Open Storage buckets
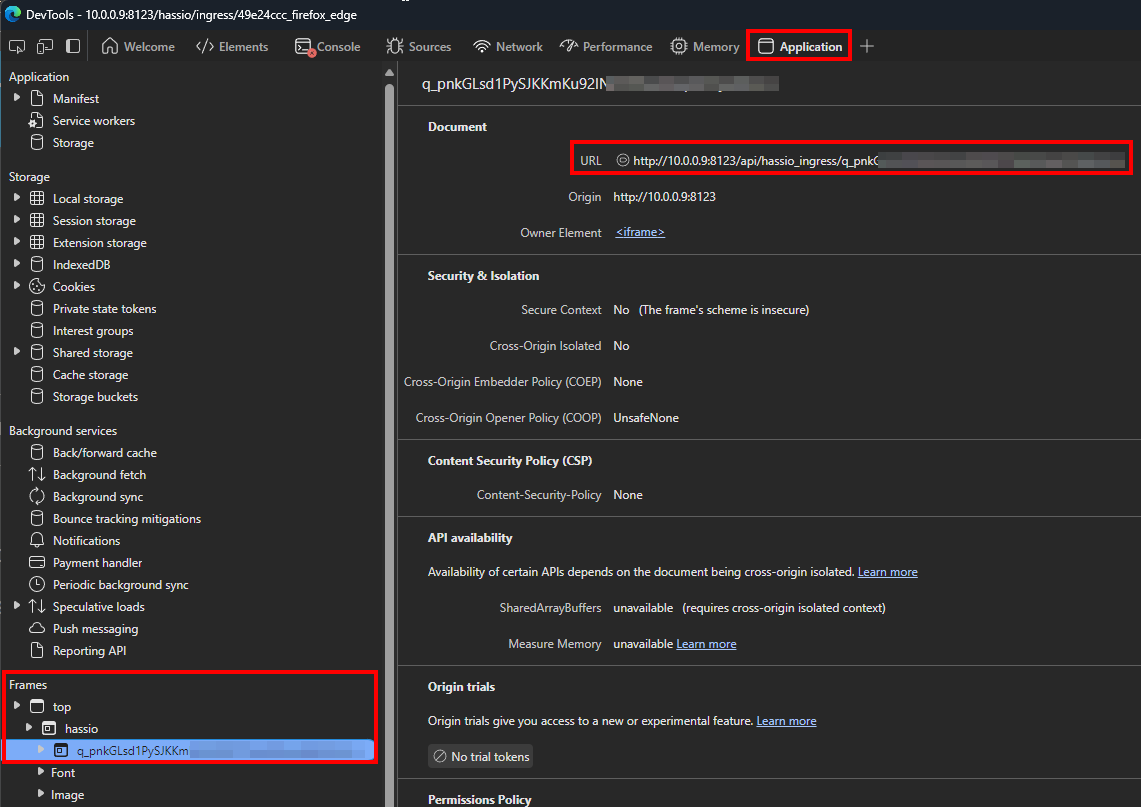The width and height of the screenshot is (1141, 807). click(95, 397)
